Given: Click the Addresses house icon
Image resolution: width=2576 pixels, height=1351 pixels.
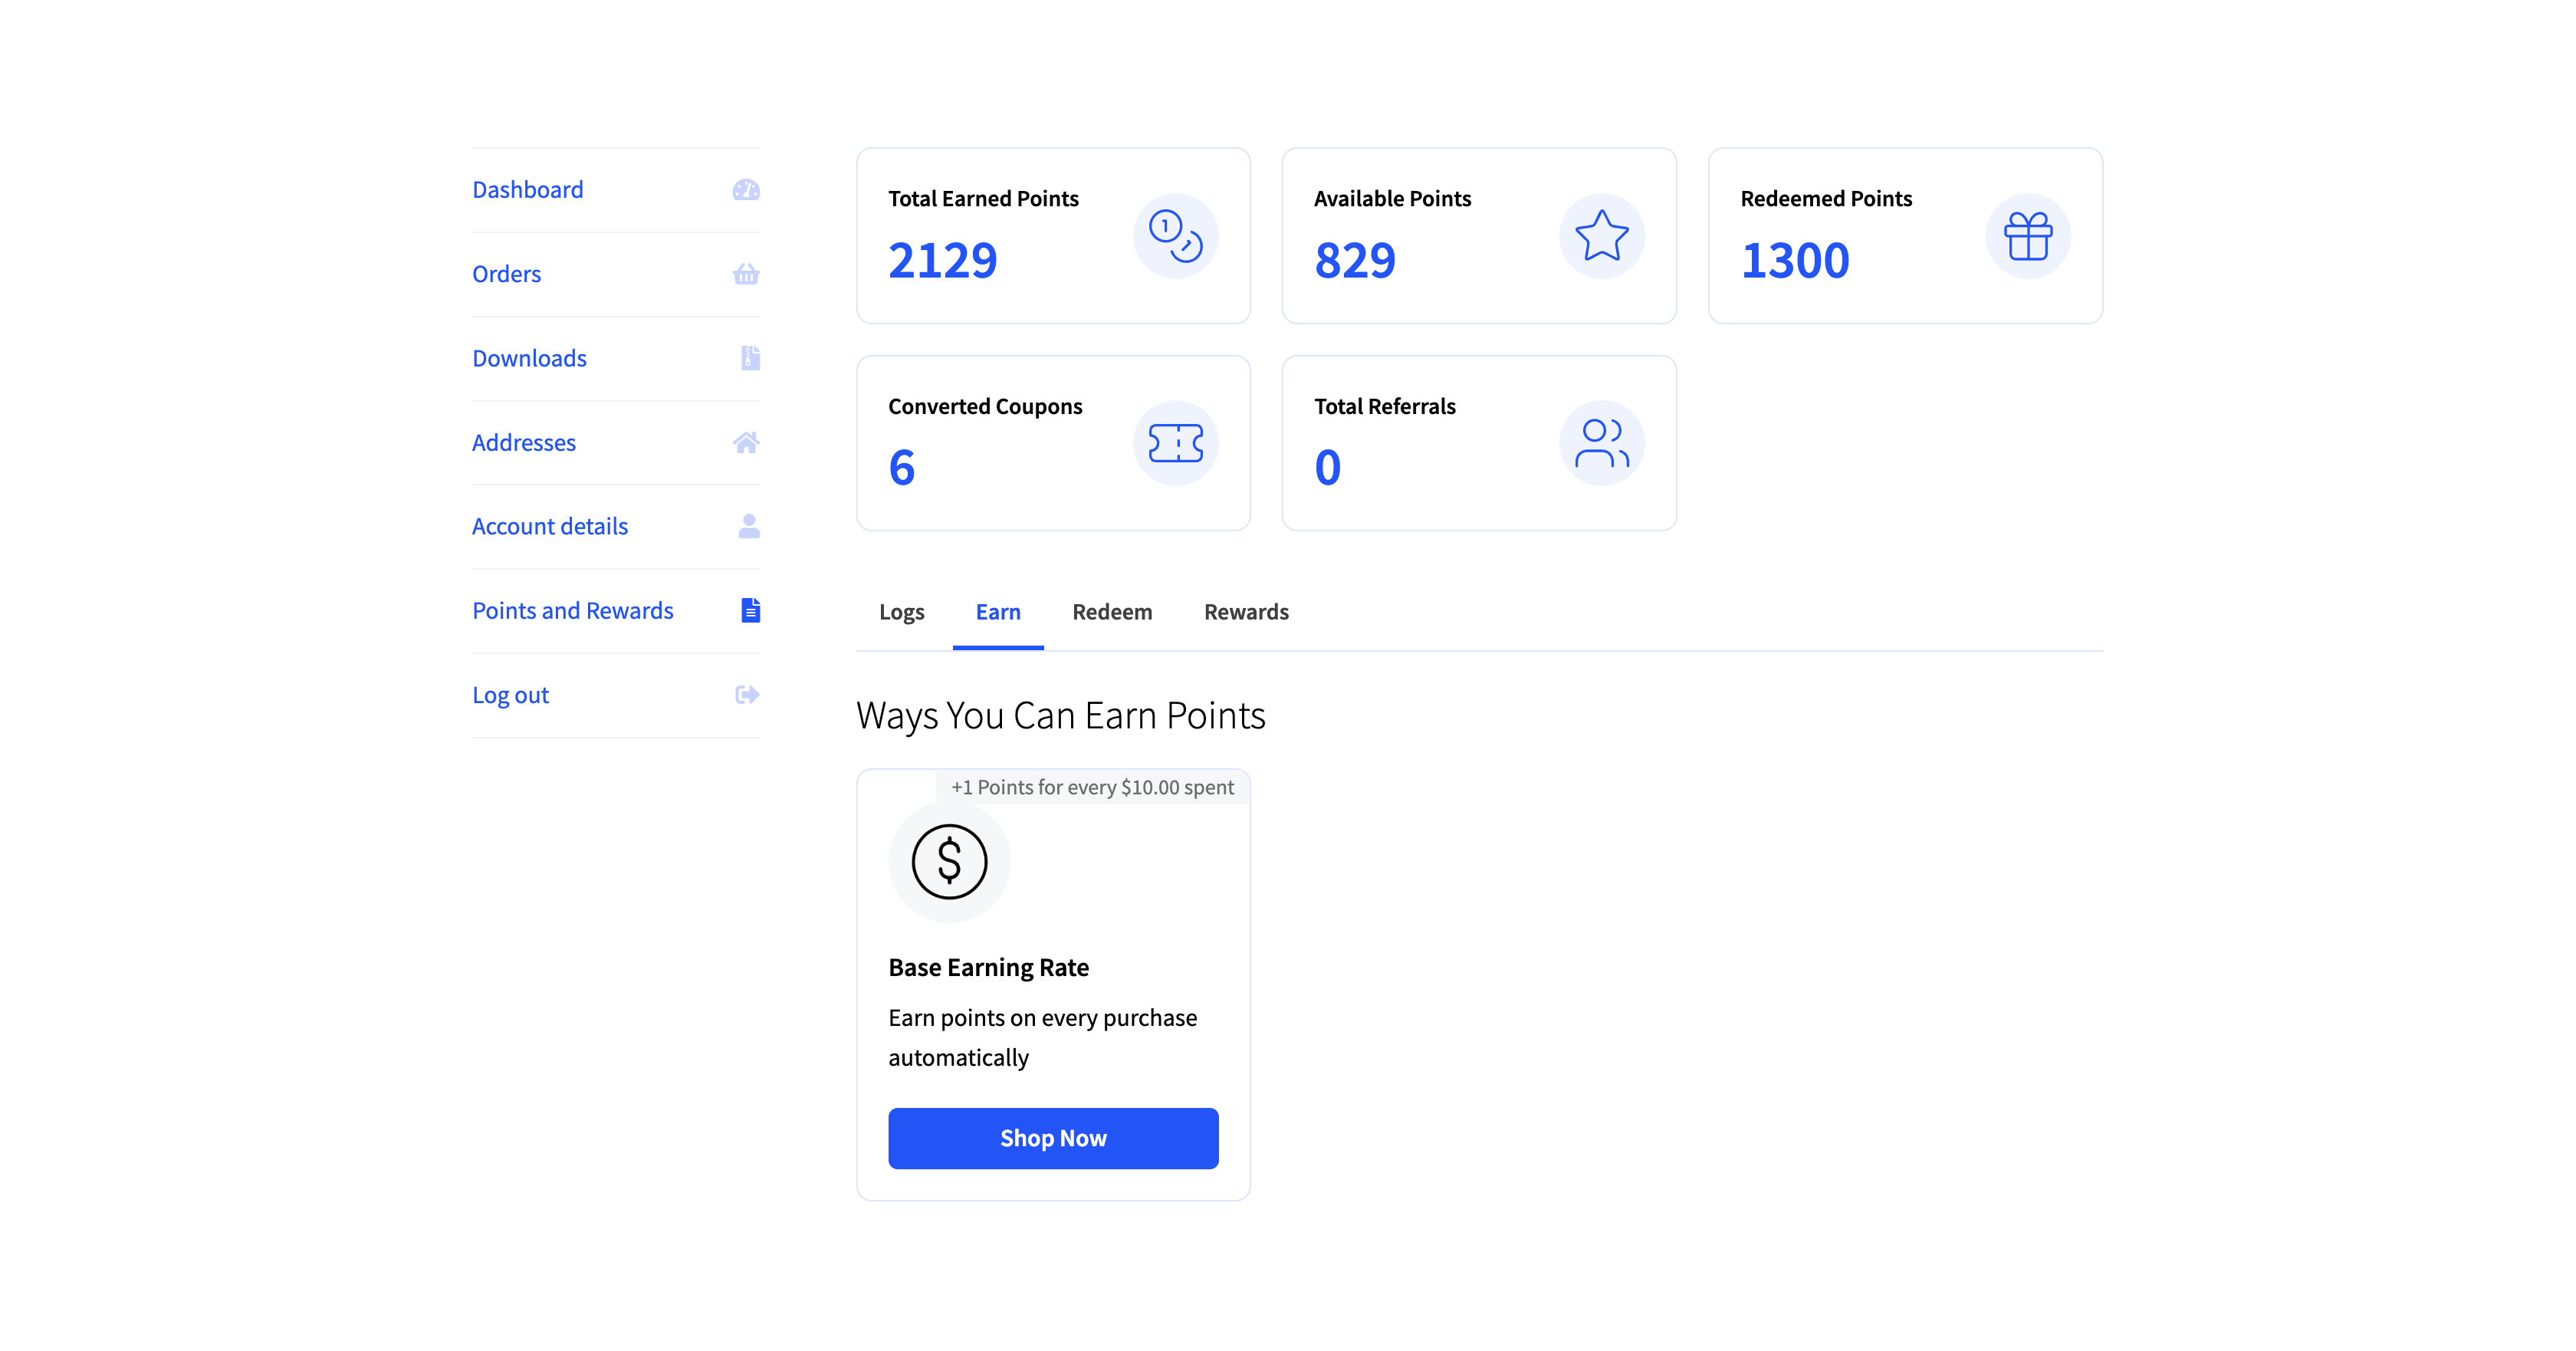Looking at the screenshot, I should (745, 442).
